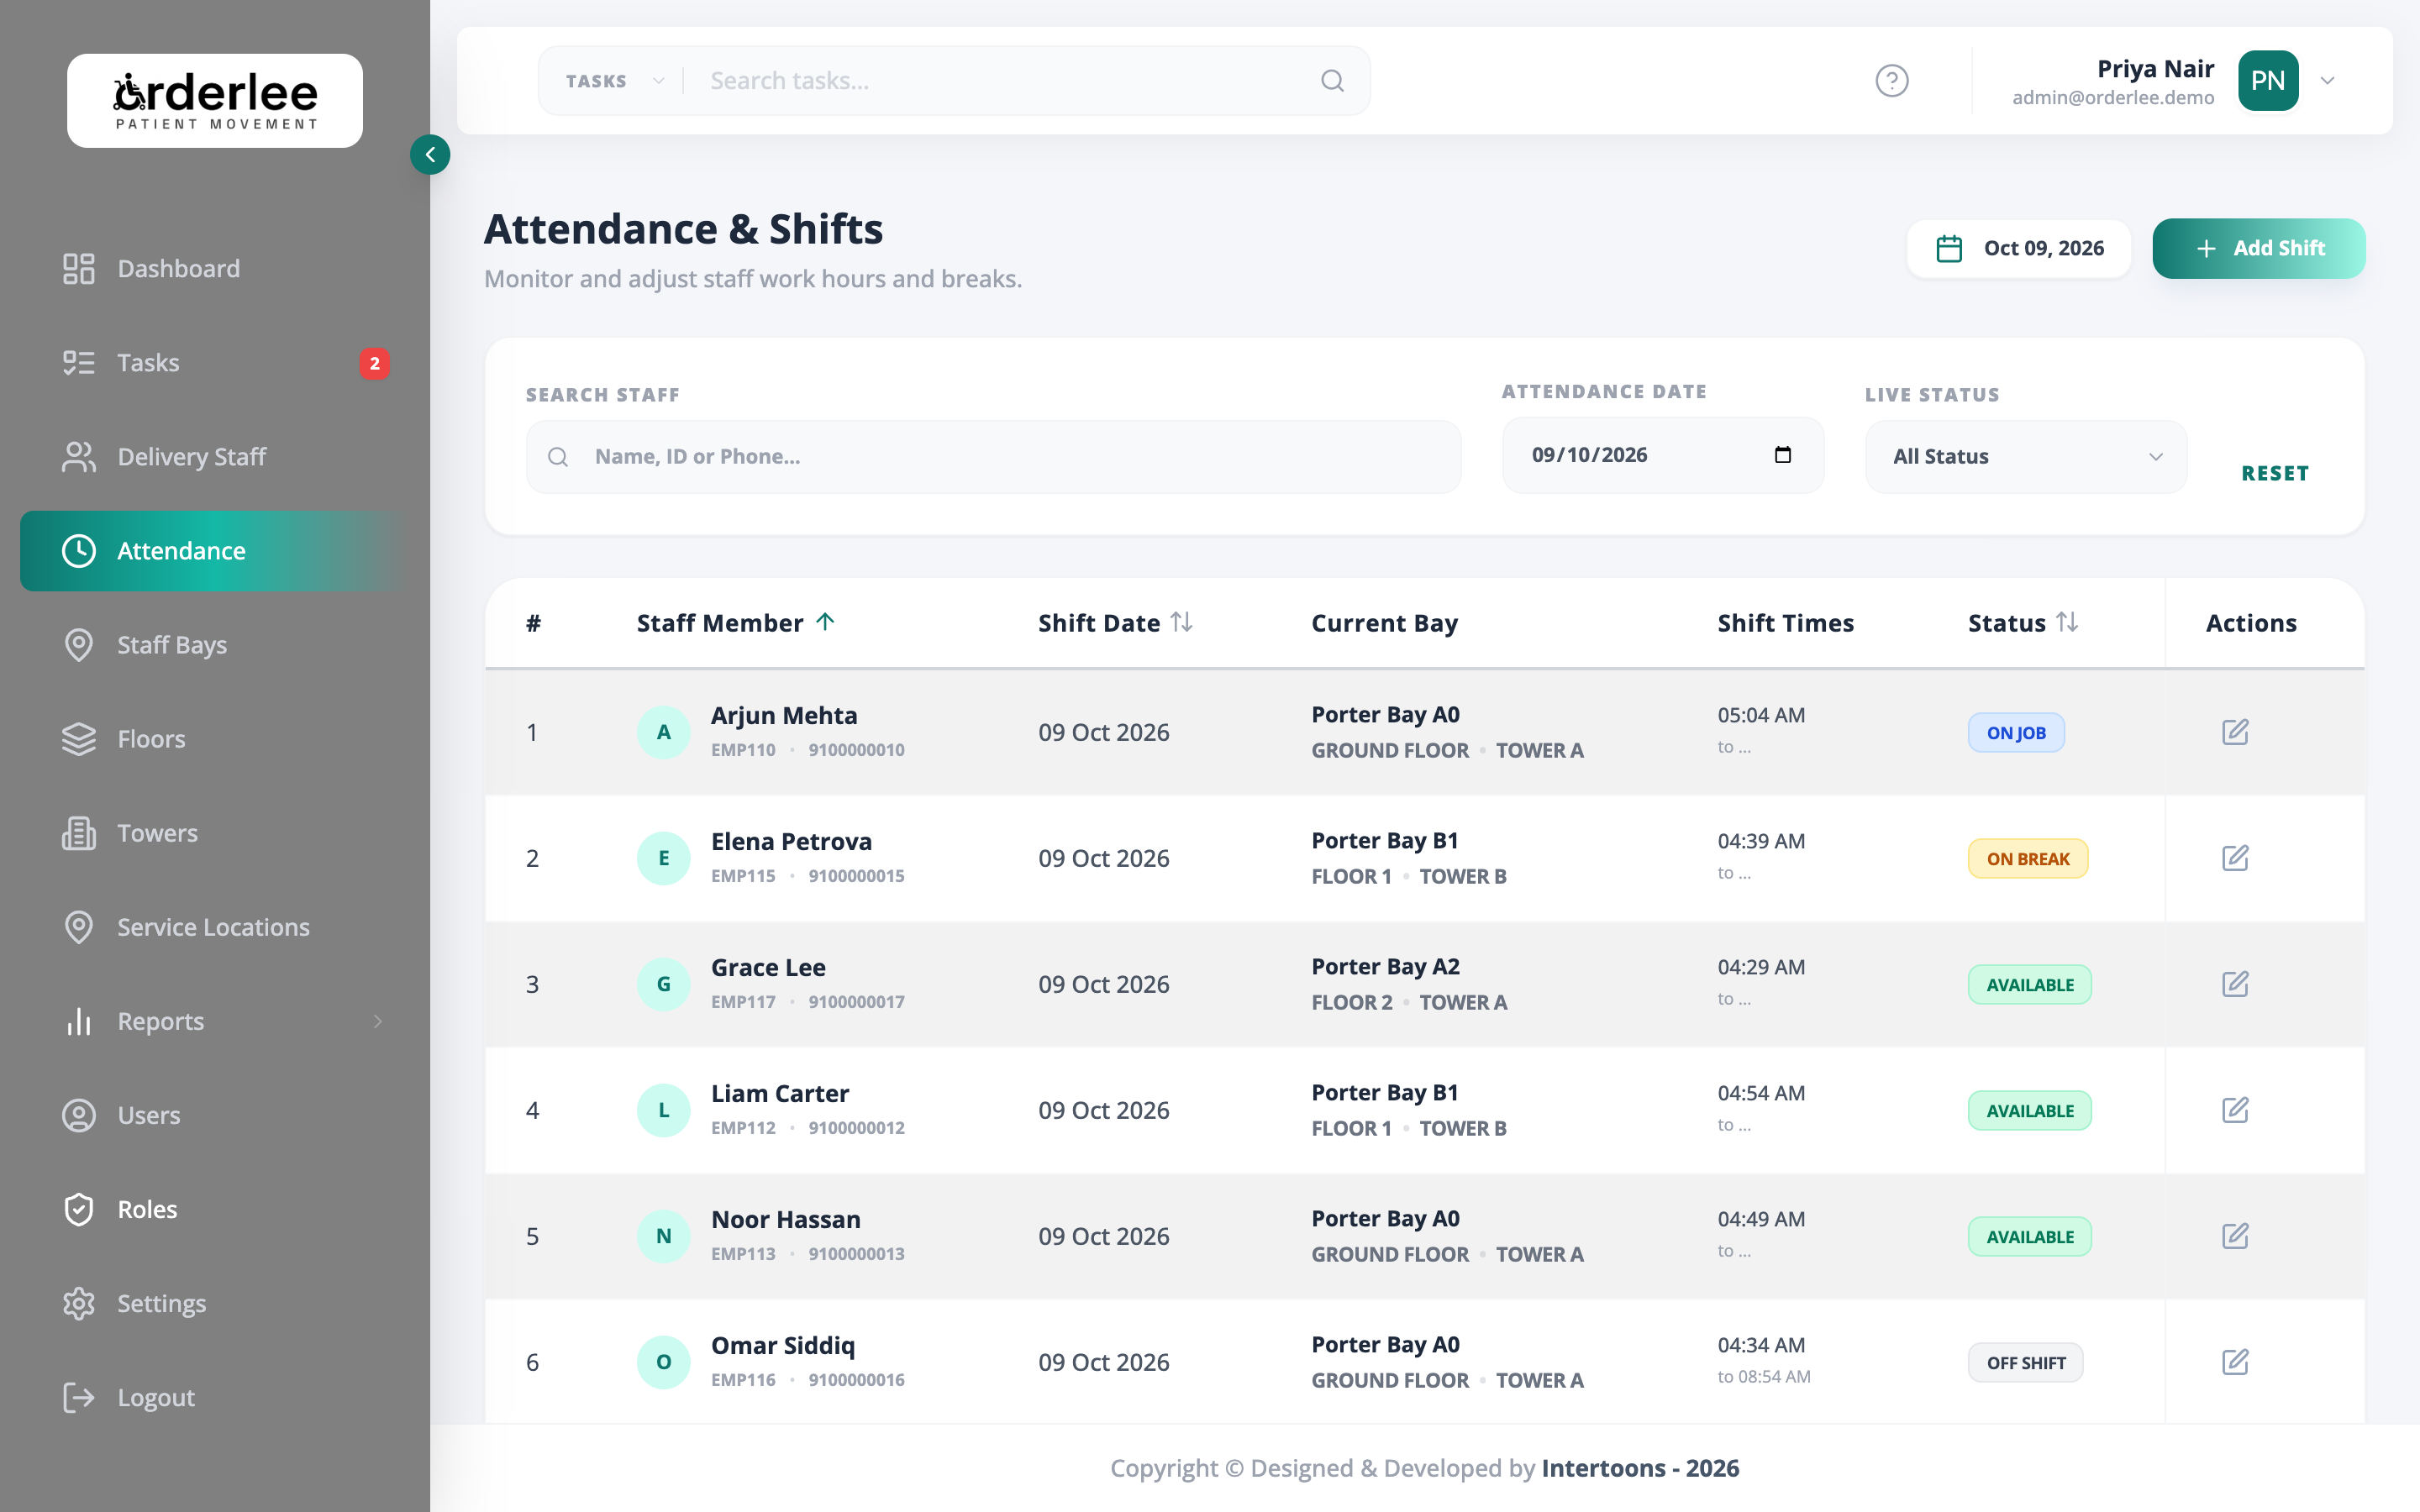This screenshot has height=1512, width=2420.
Task: Edit Grace Lee's shift
Action: 2235,984
